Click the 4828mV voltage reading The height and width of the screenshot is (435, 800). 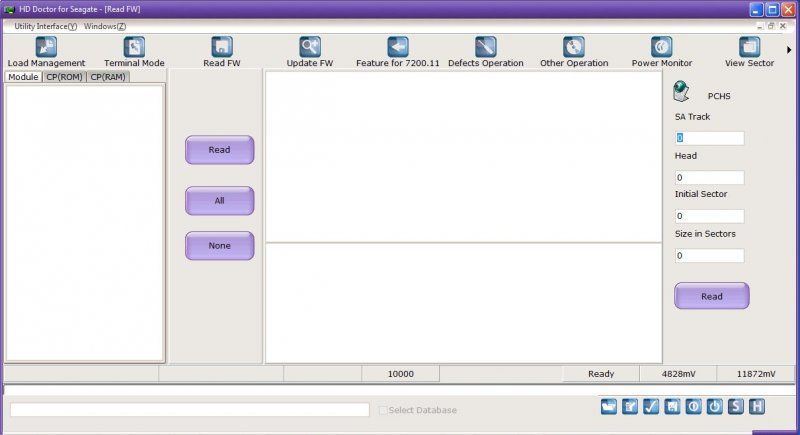pyautogui.click(x=679, y=374)
